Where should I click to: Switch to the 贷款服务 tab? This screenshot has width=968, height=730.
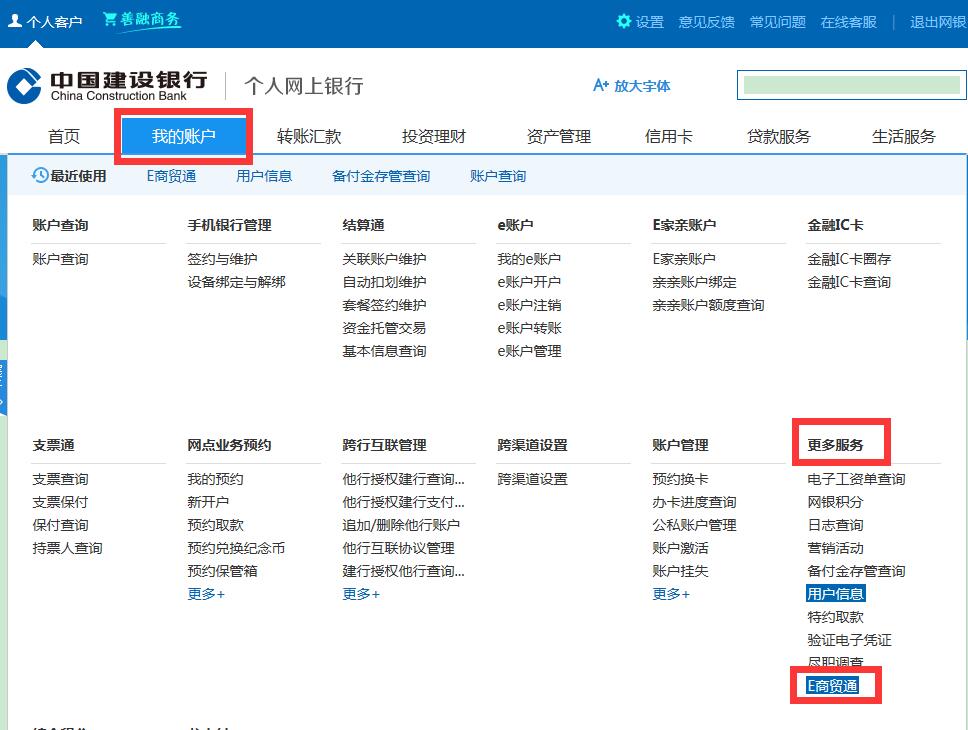click(x=778, y=136)
